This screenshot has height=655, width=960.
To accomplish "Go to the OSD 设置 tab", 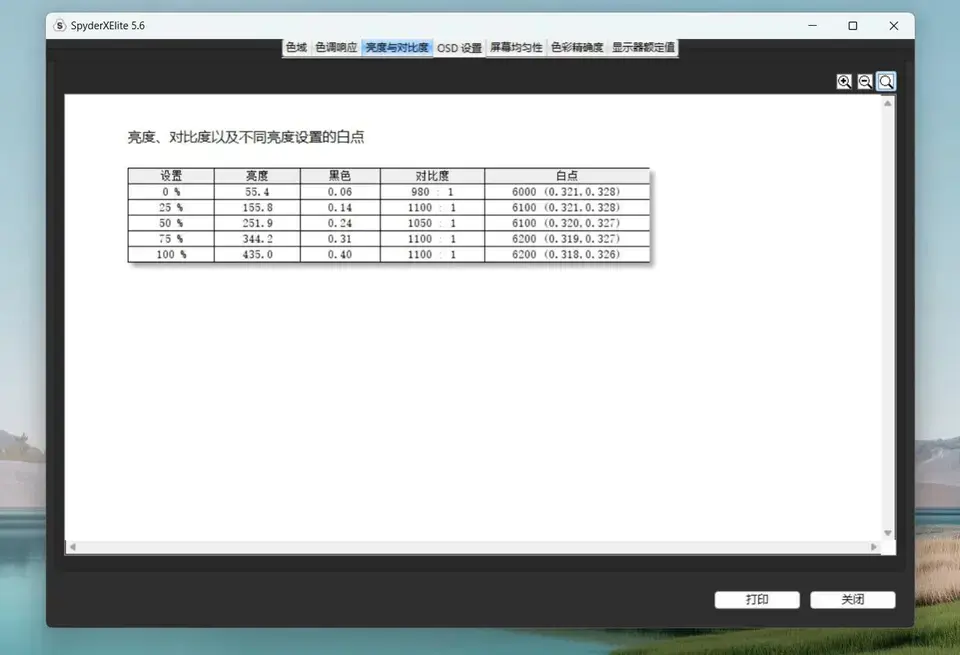I will click(459, 47).
